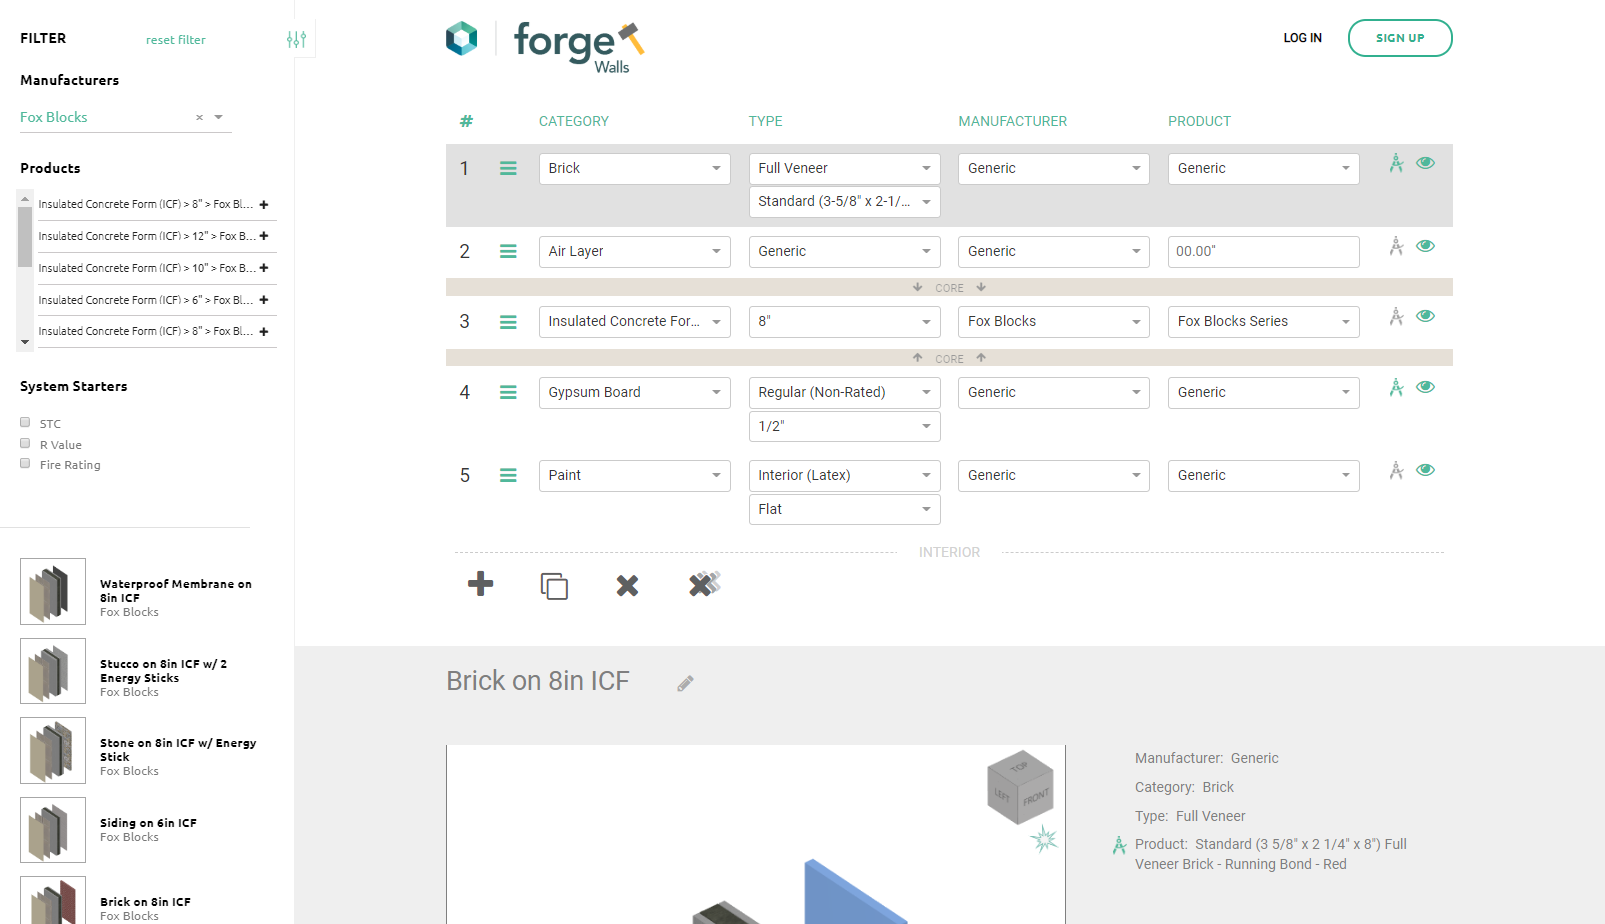
Task: Grab the drag handle for row 2 Air Layer
Action: [x=508, y=252]
